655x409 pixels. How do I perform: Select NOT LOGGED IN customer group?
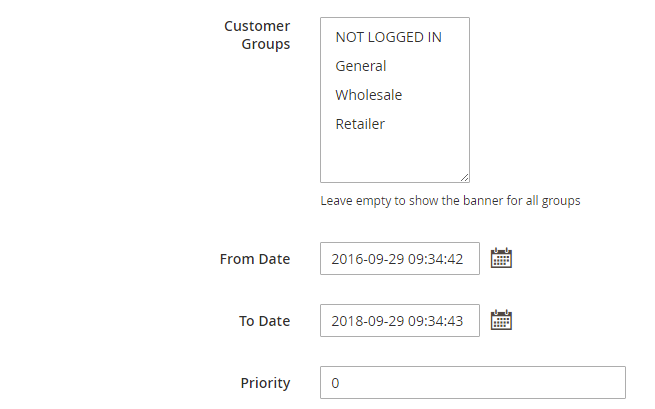[x=388, y=37]
